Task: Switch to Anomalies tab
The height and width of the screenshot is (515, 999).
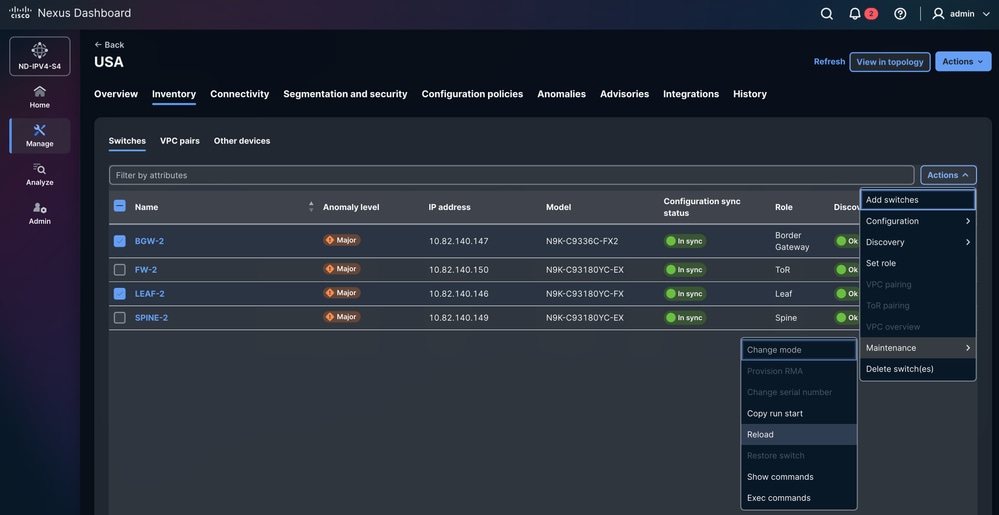Action: [561, 94]
